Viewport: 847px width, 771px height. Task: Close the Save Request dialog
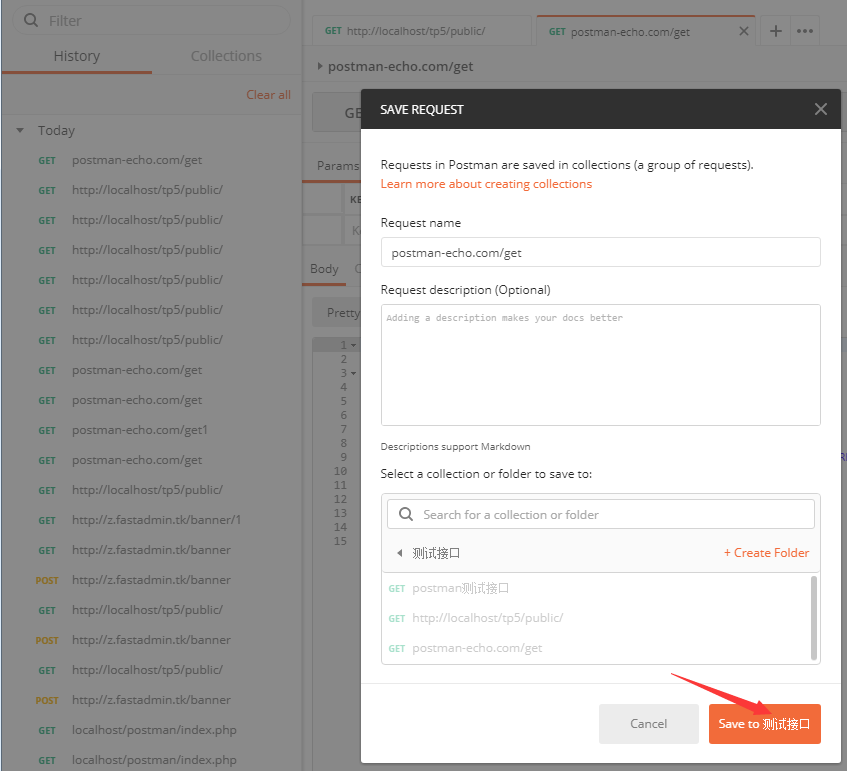point(821,109)
